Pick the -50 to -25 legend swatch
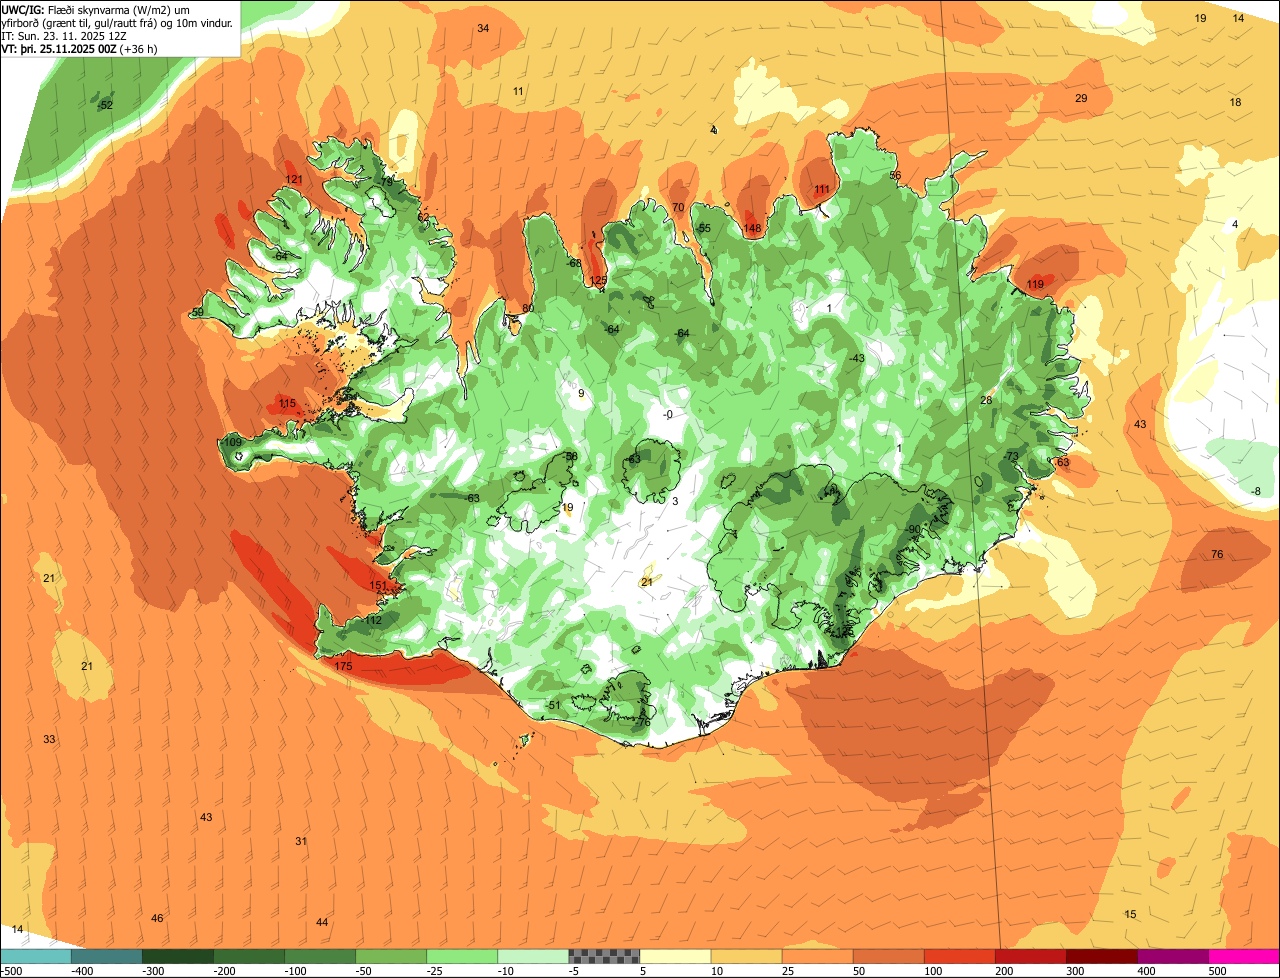 (x=391, y=956)
